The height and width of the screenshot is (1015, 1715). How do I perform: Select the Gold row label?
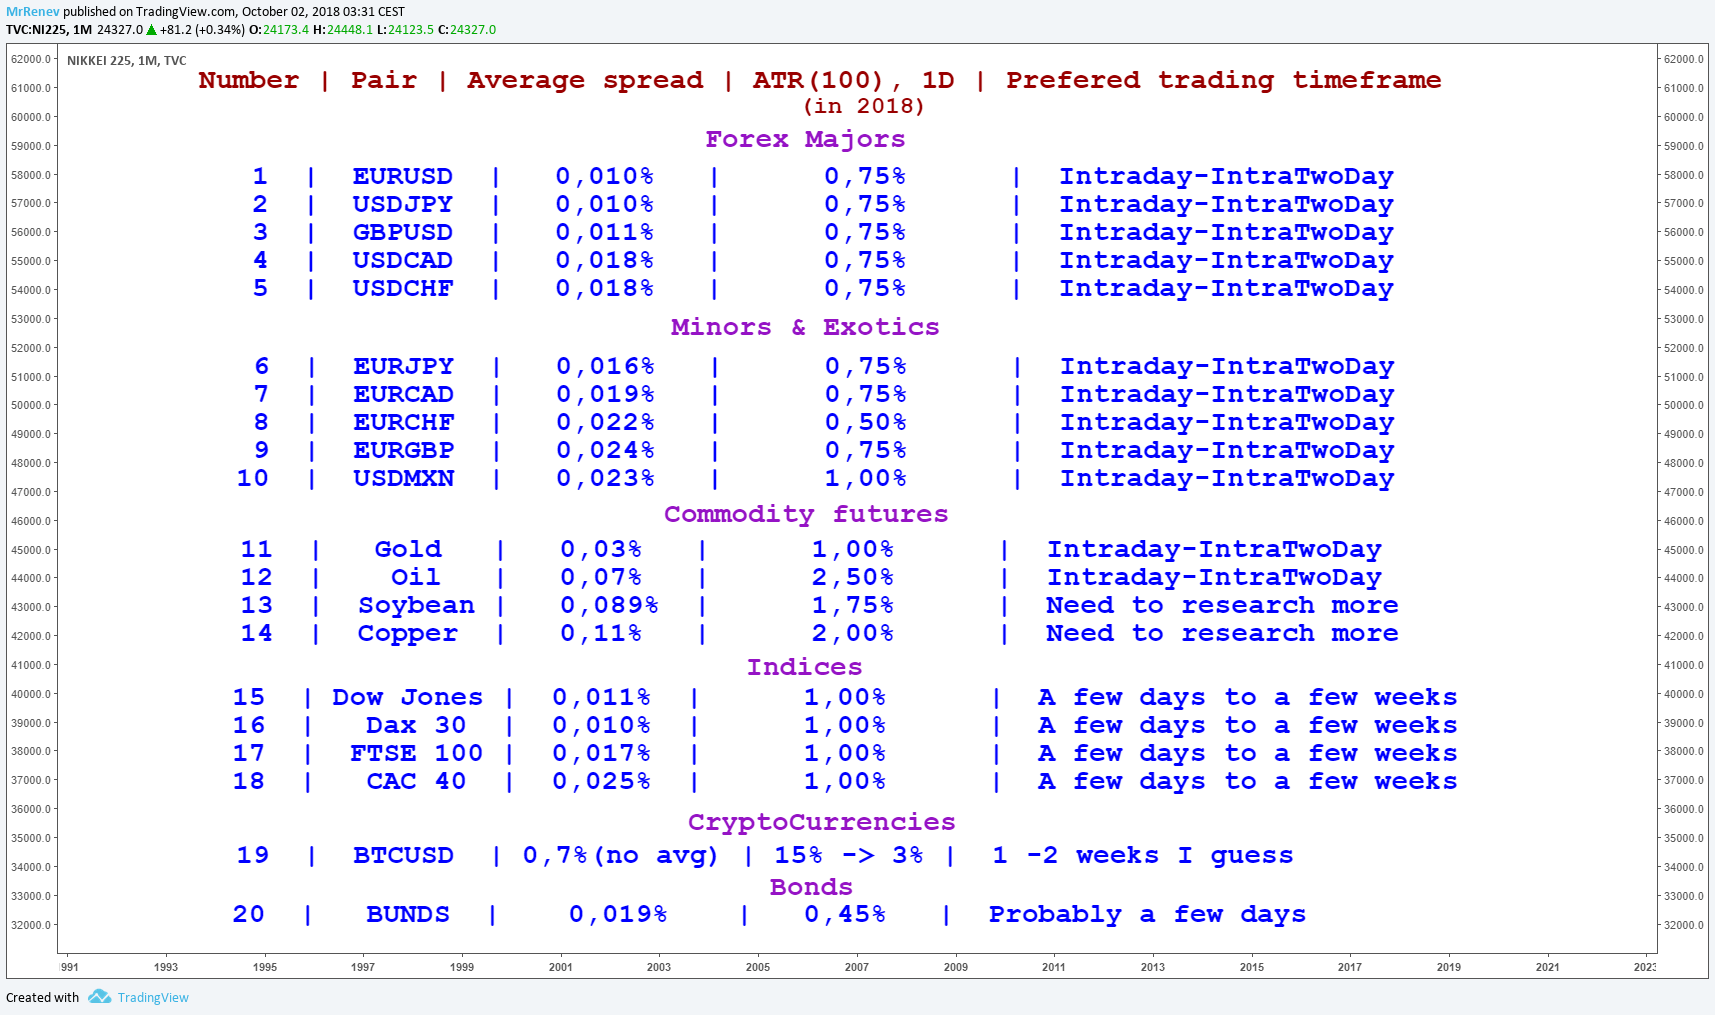pyautogui.click(x=408, y=549)
